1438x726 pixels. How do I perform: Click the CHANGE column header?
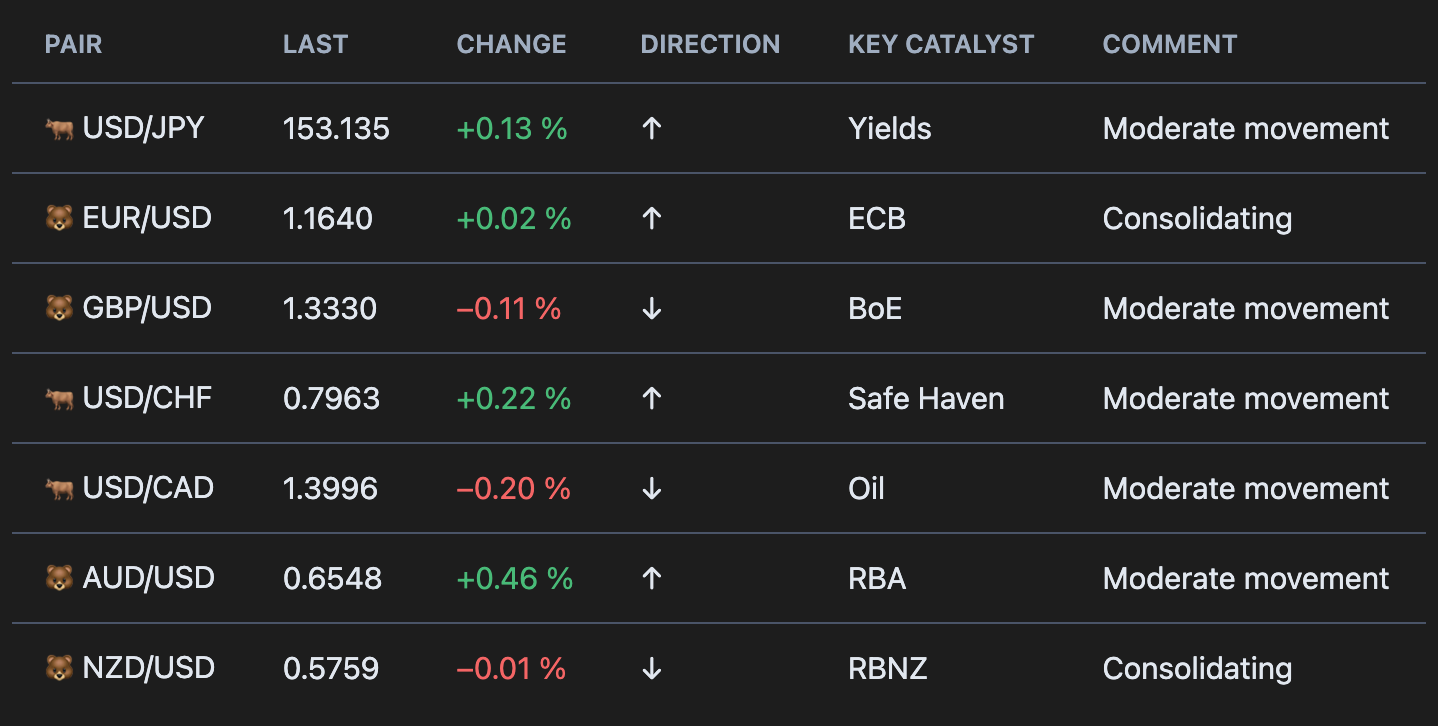pyautogui.click(x=511, y=45)
